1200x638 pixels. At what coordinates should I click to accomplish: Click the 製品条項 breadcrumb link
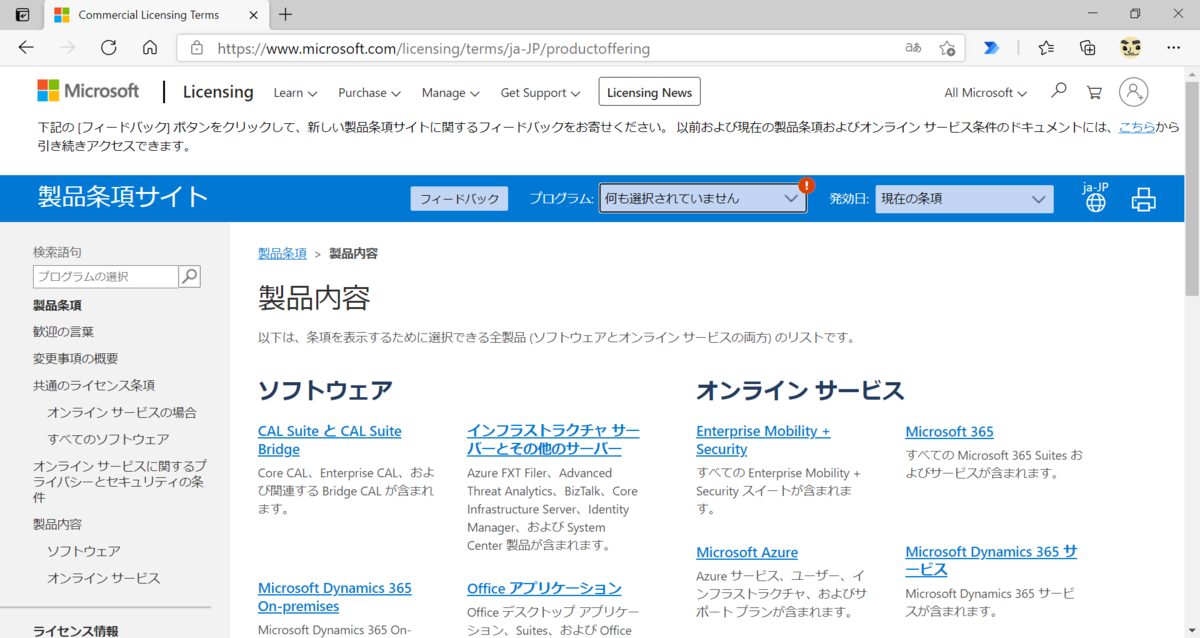pos(282,253)
